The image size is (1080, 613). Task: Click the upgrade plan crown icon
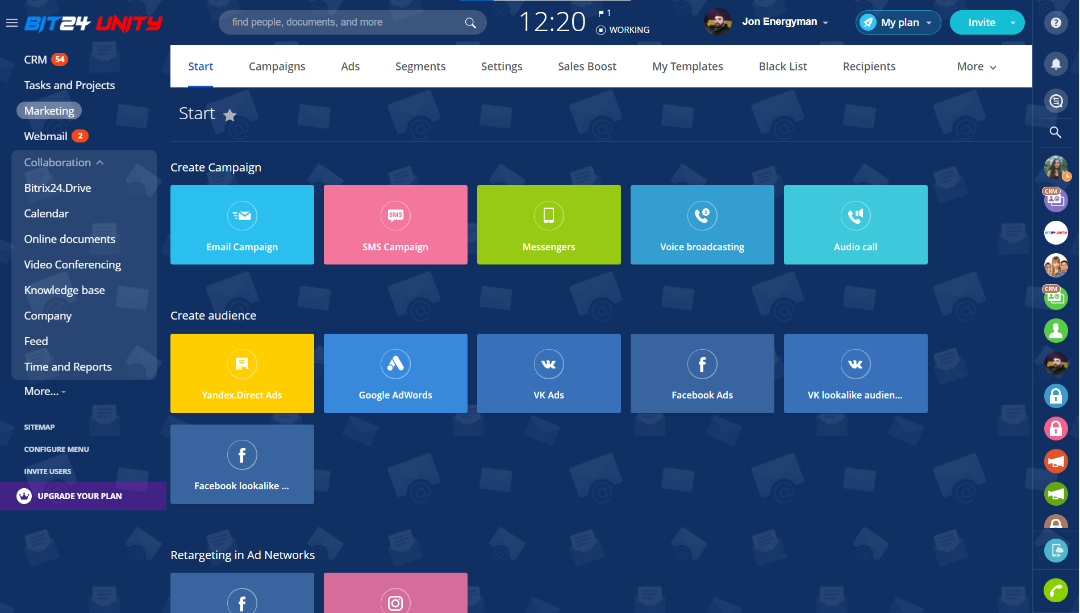(24, 496)
